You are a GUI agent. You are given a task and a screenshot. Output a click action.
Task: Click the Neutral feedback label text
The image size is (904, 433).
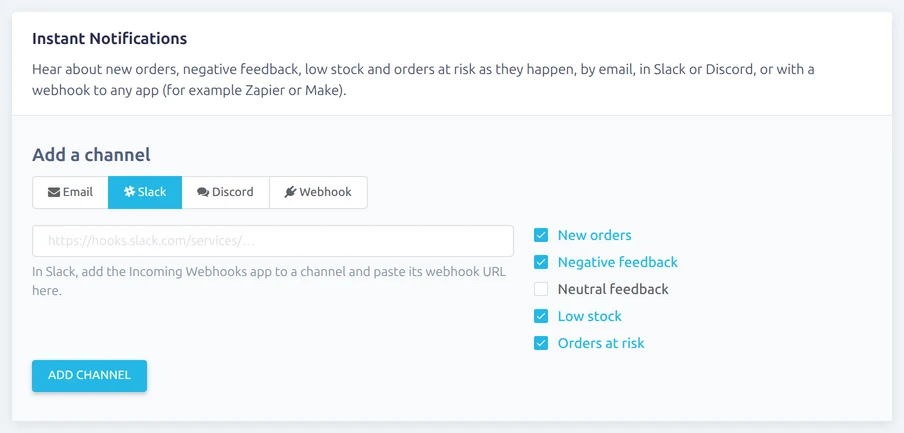click(613, 289)
